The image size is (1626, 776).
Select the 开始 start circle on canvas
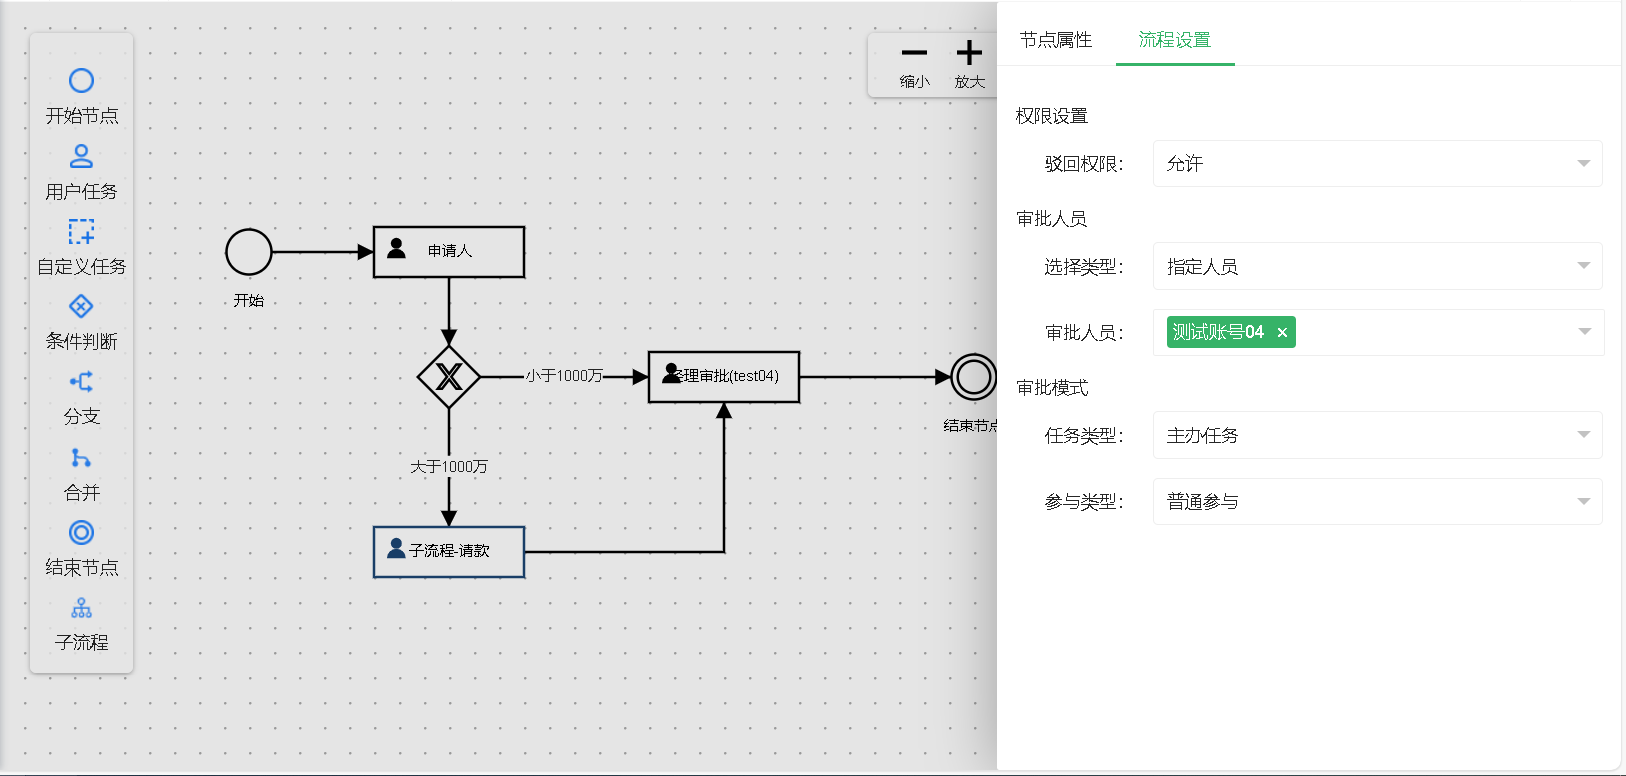click(249, 252)
